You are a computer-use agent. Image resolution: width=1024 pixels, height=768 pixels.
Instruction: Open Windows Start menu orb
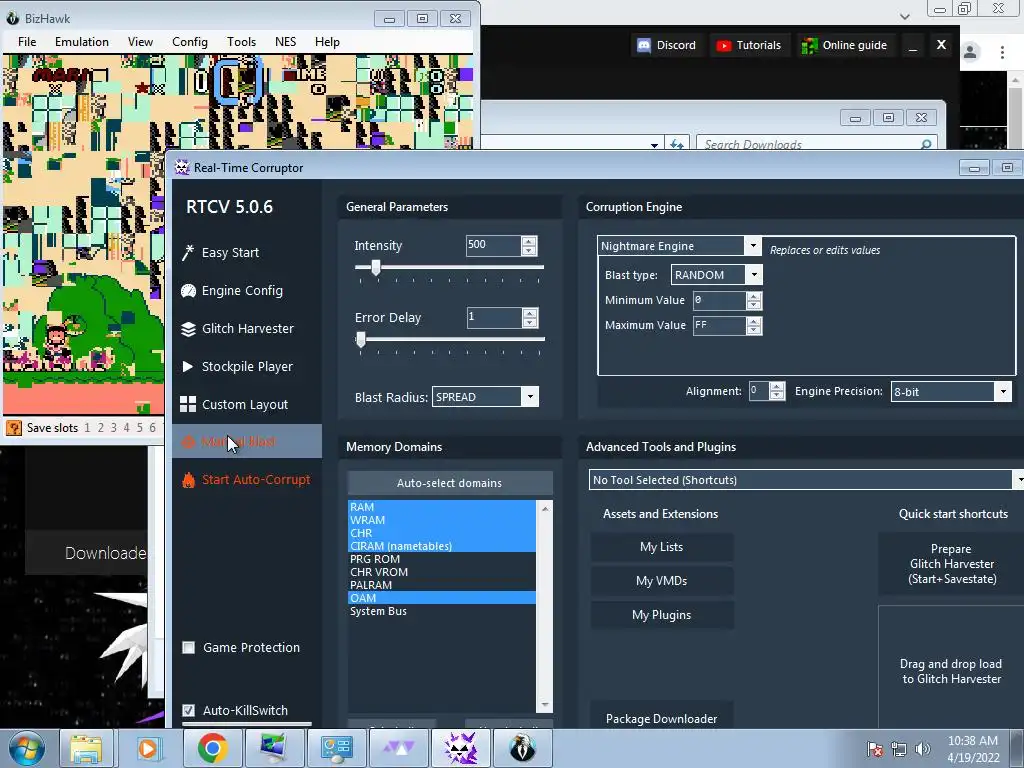[x=27, y=748]
